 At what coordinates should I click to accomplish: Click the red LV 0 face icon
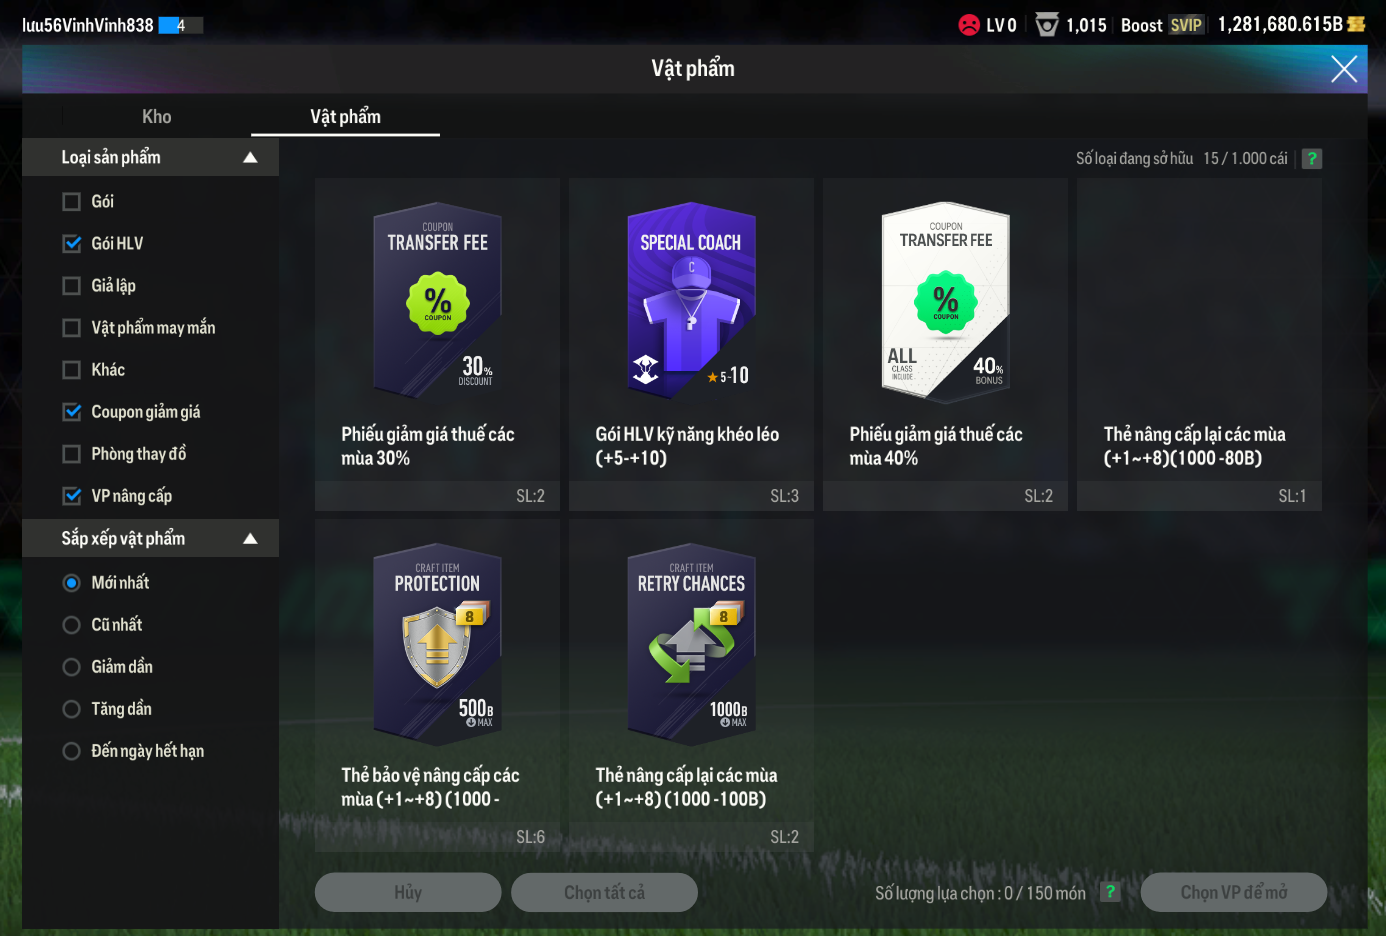click(969, 25)
